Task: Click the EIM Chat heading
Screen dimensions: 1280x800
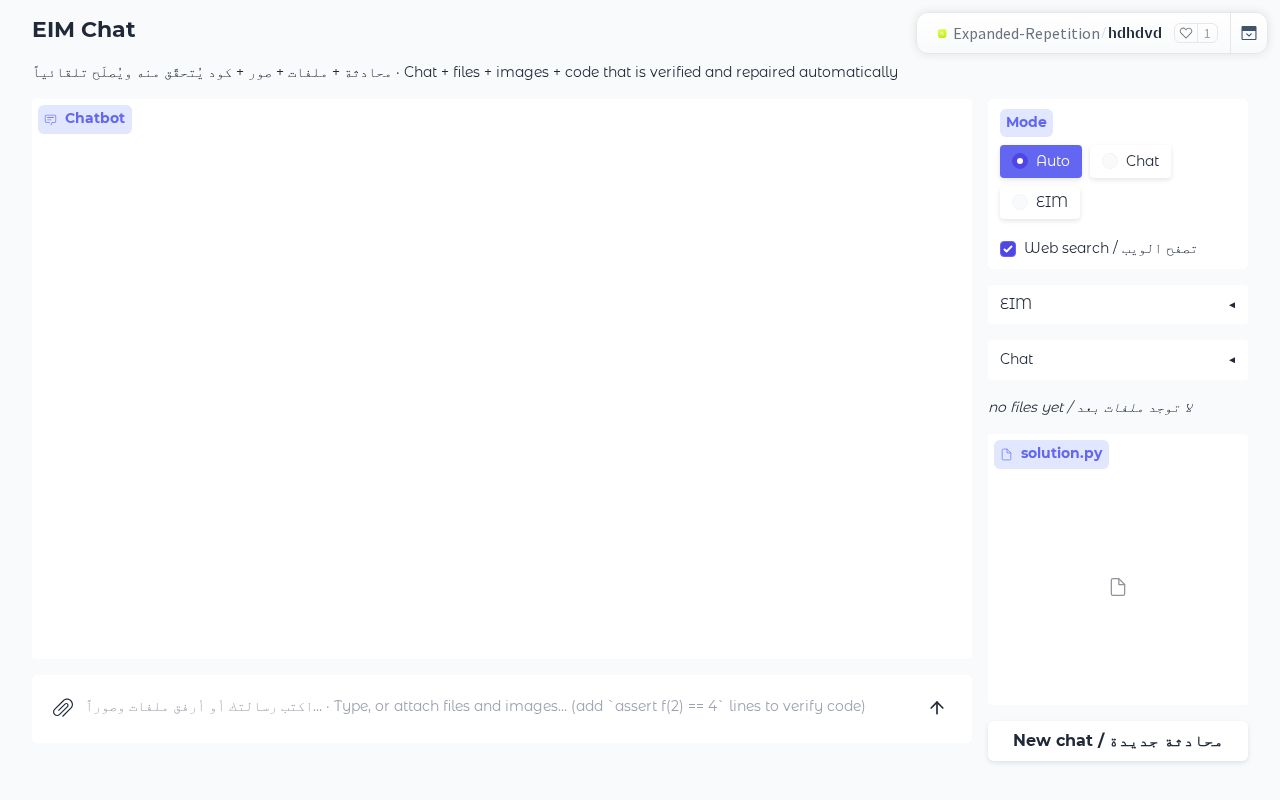Action: 84,30
